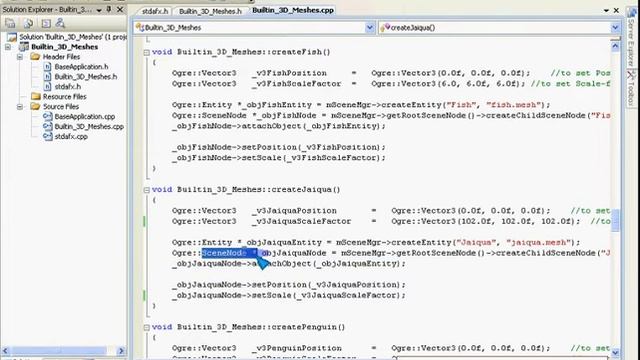Select Builtin_3D_Meshes.cpp in Solution Explorer
640x360 pixels.
[89, 127]
